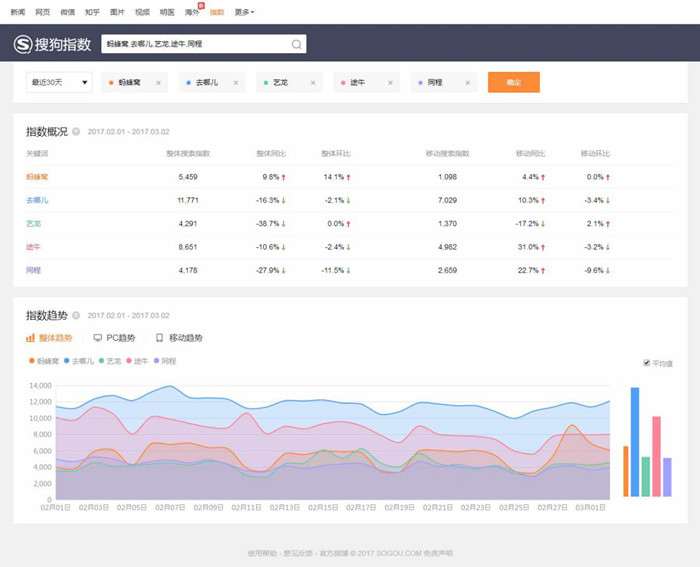This screenshot has width=700, height=567.
Task: Switch to the 移动趋势 tab
Action: click(x=179, y=338)
